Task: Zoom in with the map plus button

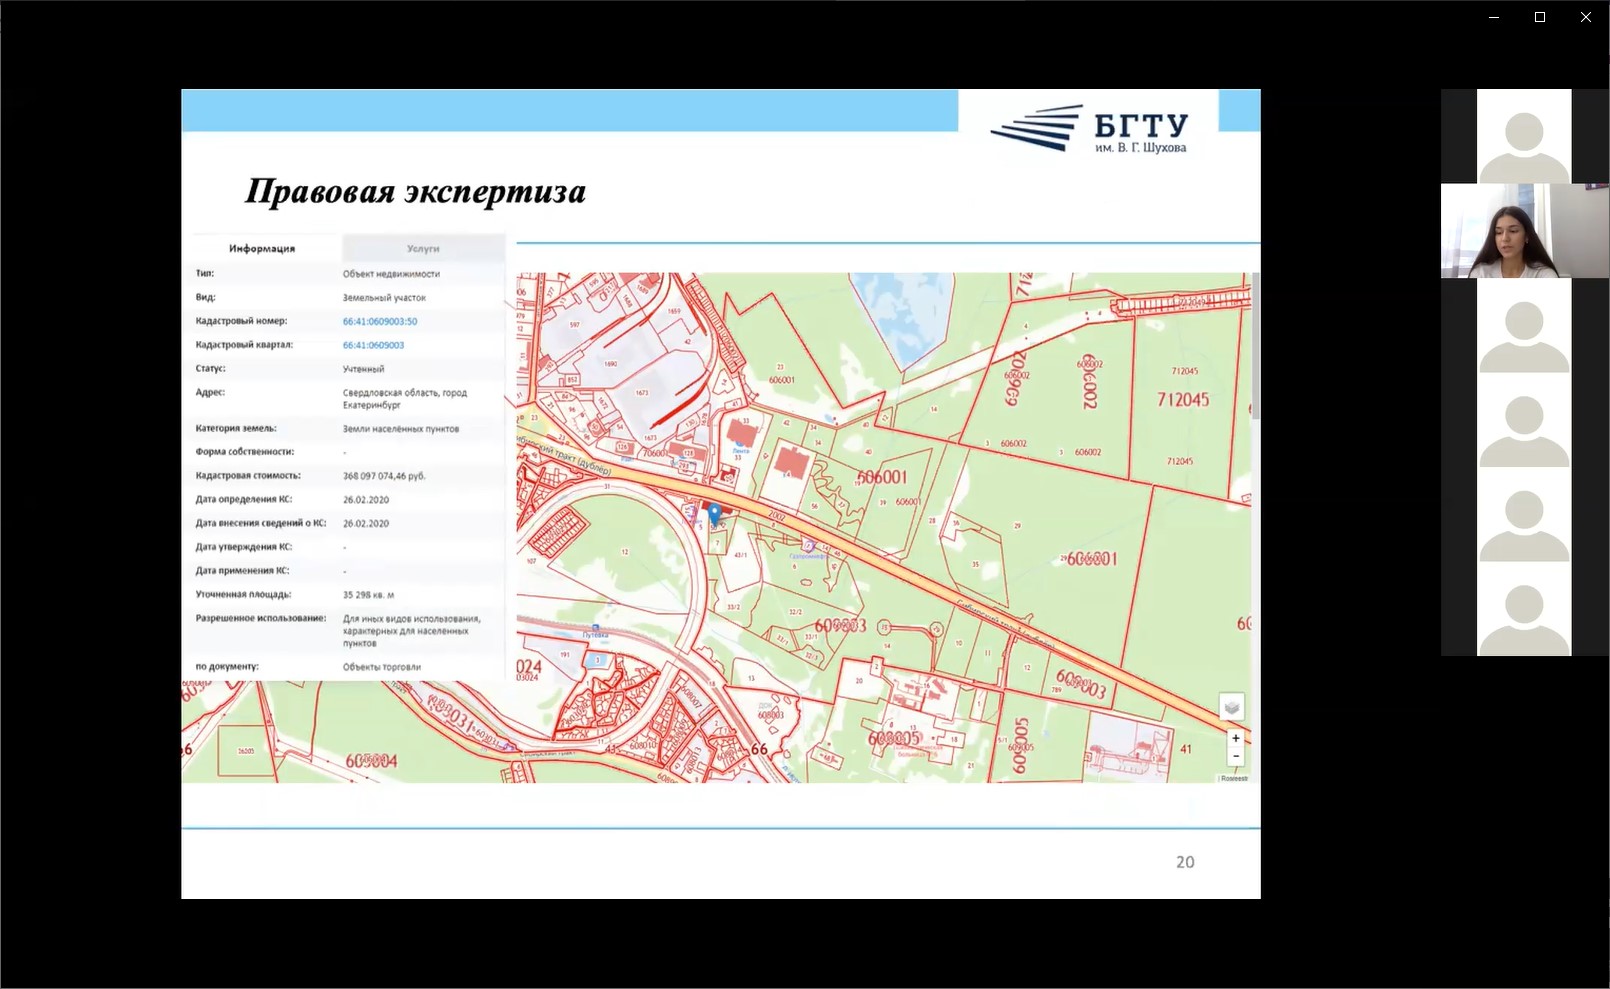Action: tap(1236, 738)
